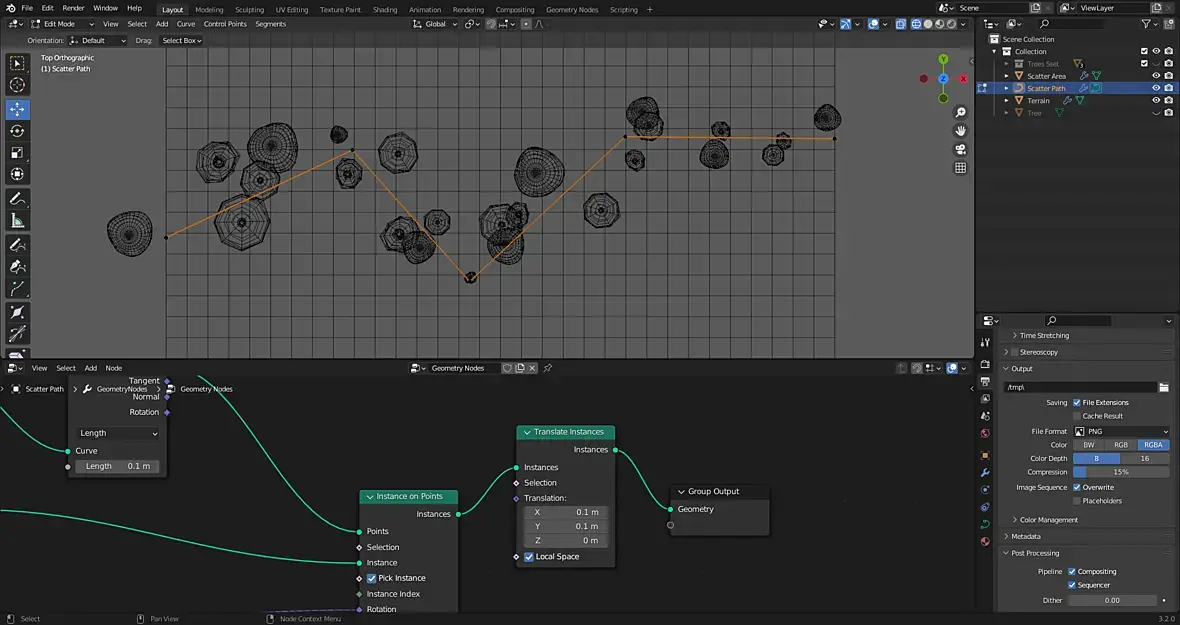Image resolution: width=1180 pixels, height=625 pixels.
Task: Select the Move tool
Action: point(17,109)
